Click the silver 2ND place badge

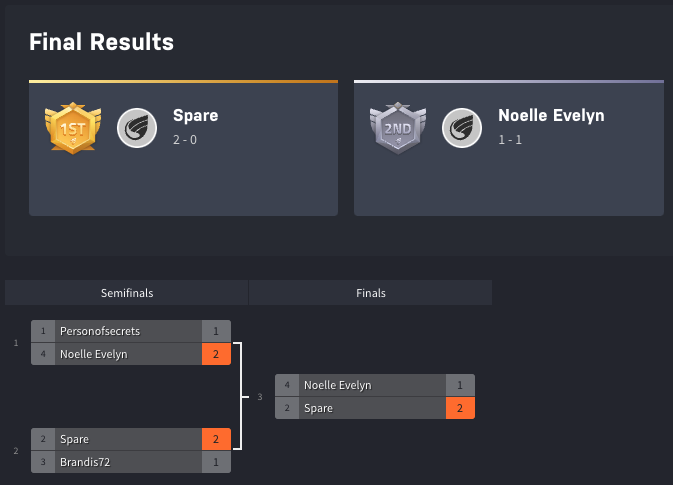pos(398,128)
